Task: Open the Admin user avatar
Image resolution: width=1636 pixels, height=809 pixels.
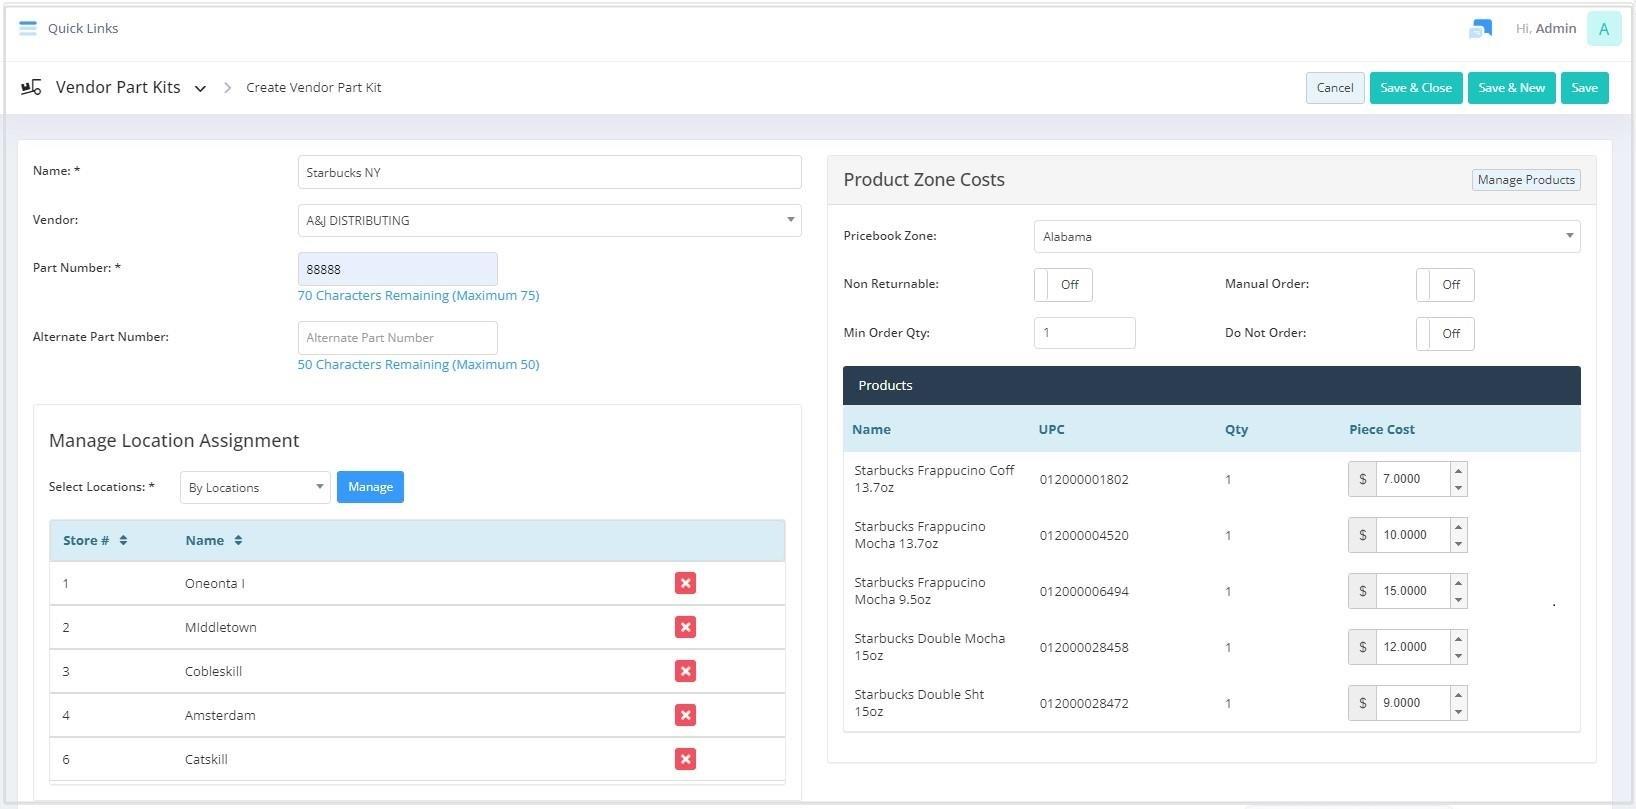Action: point(1603,29)
